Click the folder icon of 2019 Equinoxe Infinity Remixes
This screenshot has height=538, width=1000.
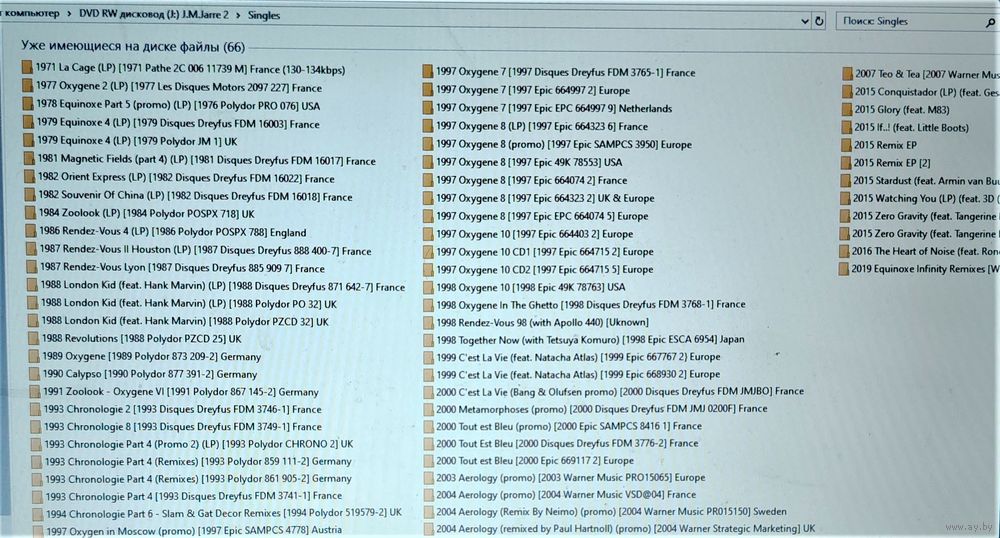[844, 269]
